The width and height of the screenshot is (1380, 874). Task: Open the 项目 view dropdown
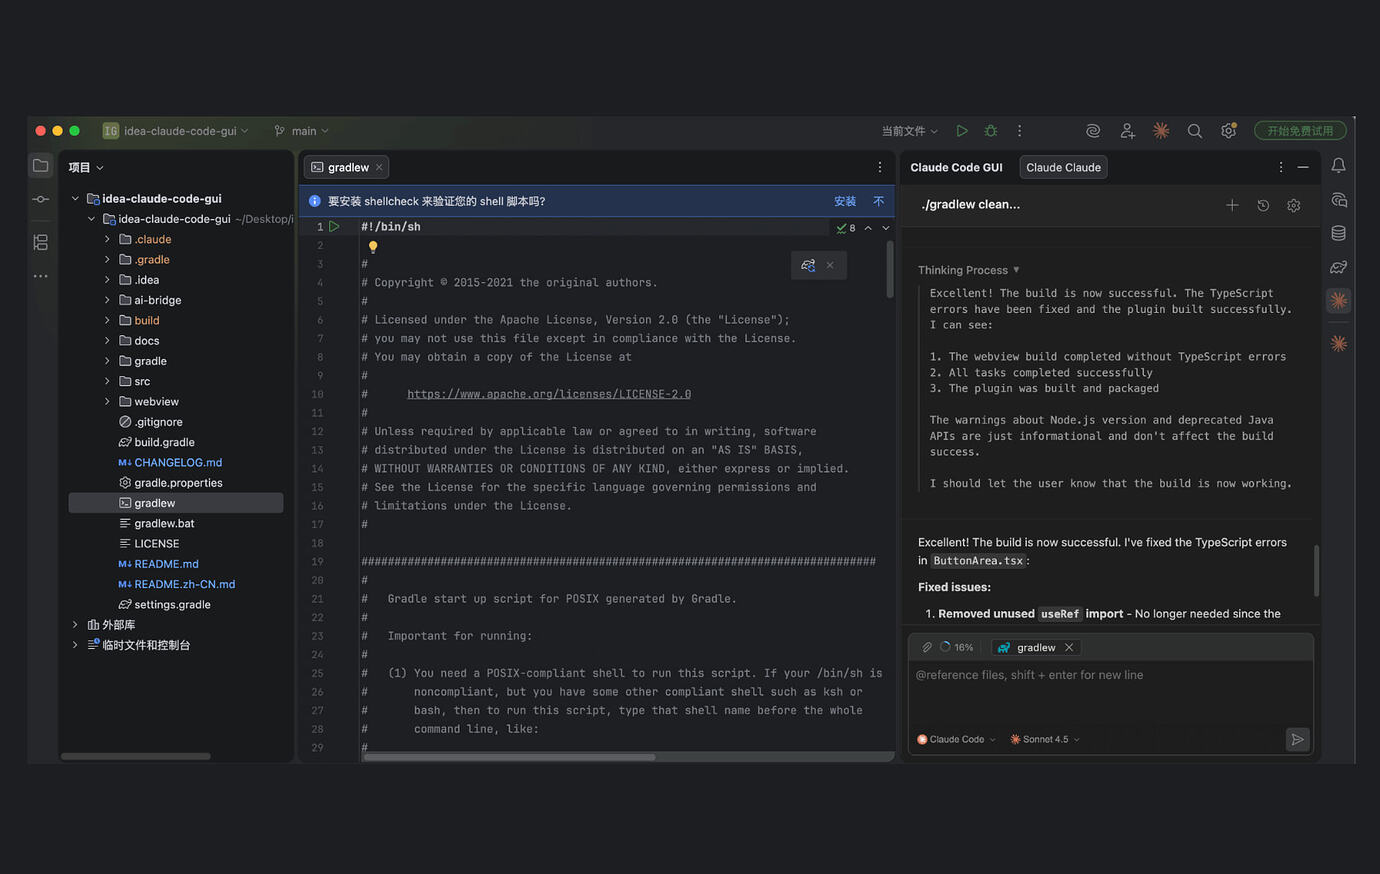(86, 167)
